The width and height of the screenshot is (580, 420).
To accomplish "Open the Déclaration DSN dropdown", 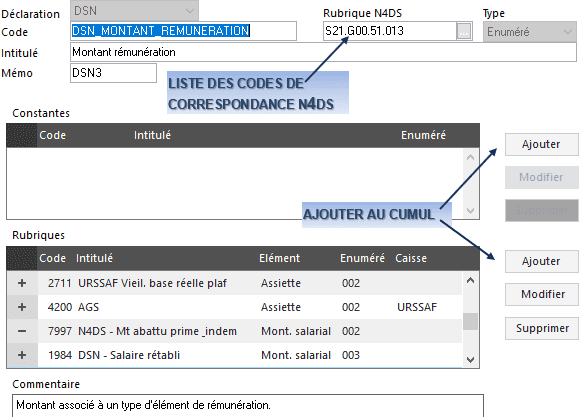I will coord(134,11).
